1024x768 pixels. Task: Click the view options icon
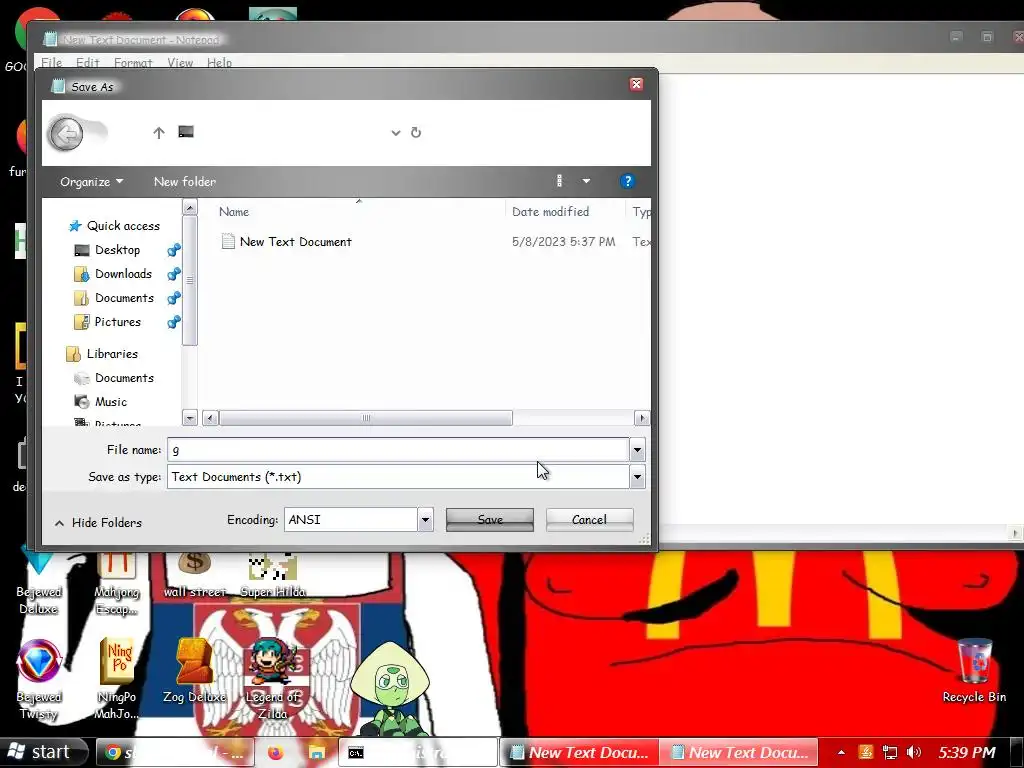[559, 181]
